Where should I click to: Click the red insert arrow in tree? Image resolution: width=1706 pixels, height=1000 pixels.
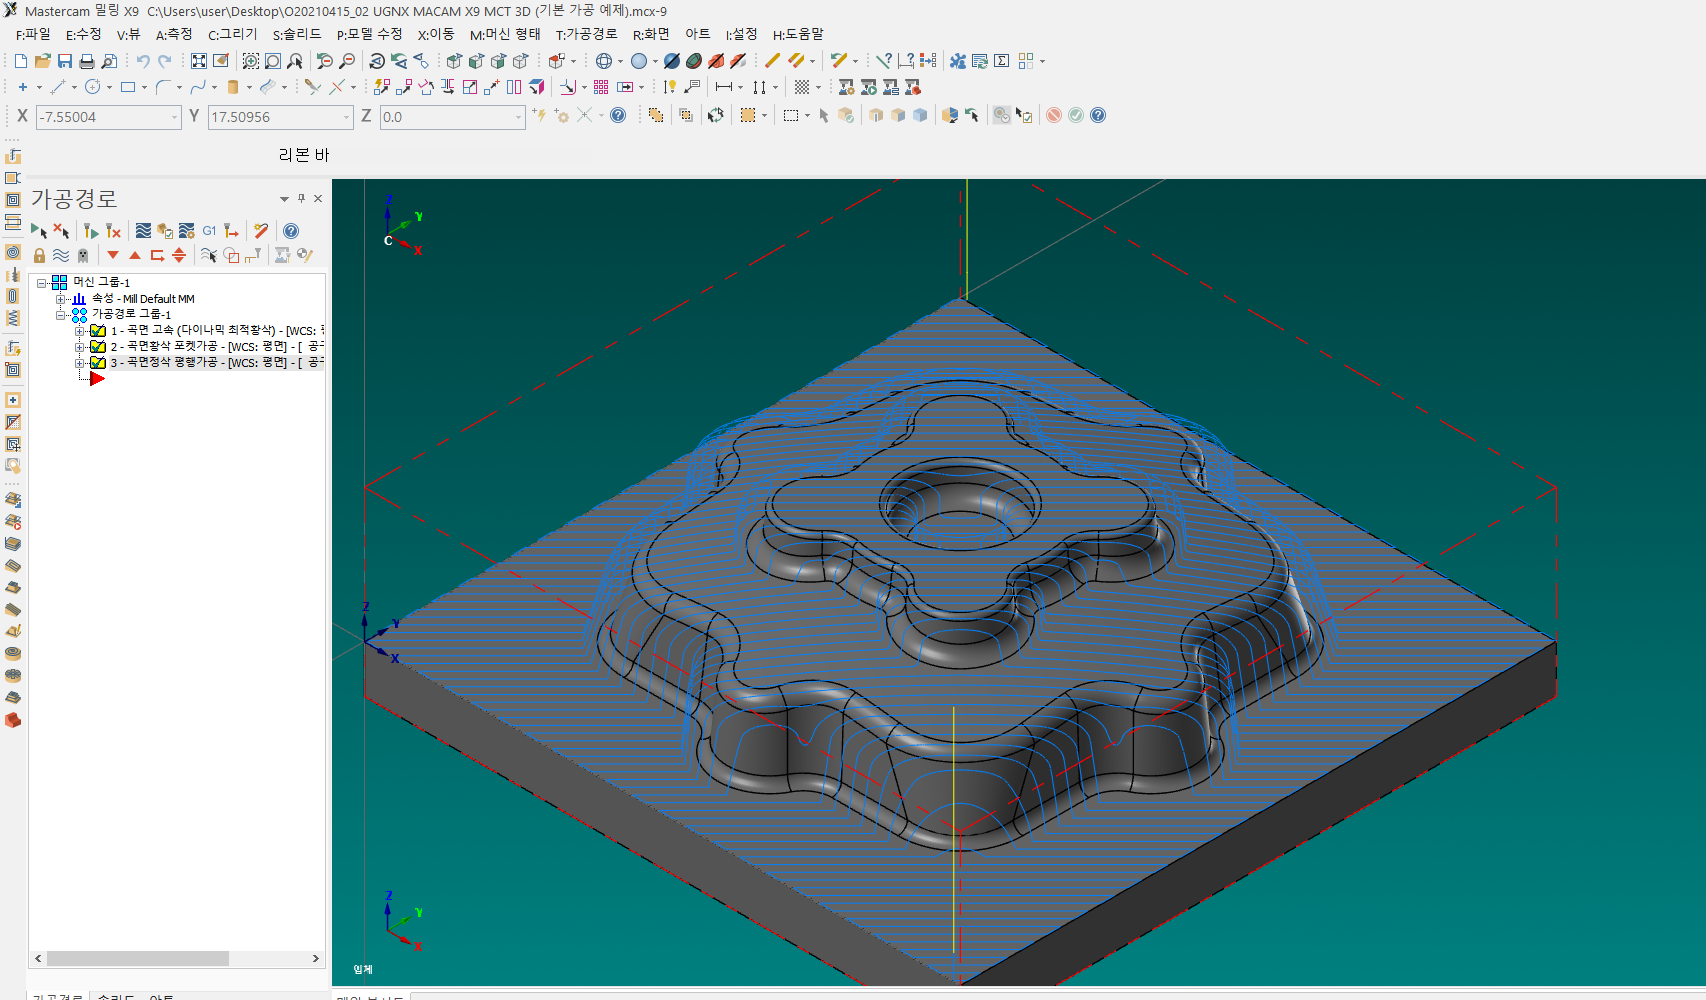[x=97, y=379]
